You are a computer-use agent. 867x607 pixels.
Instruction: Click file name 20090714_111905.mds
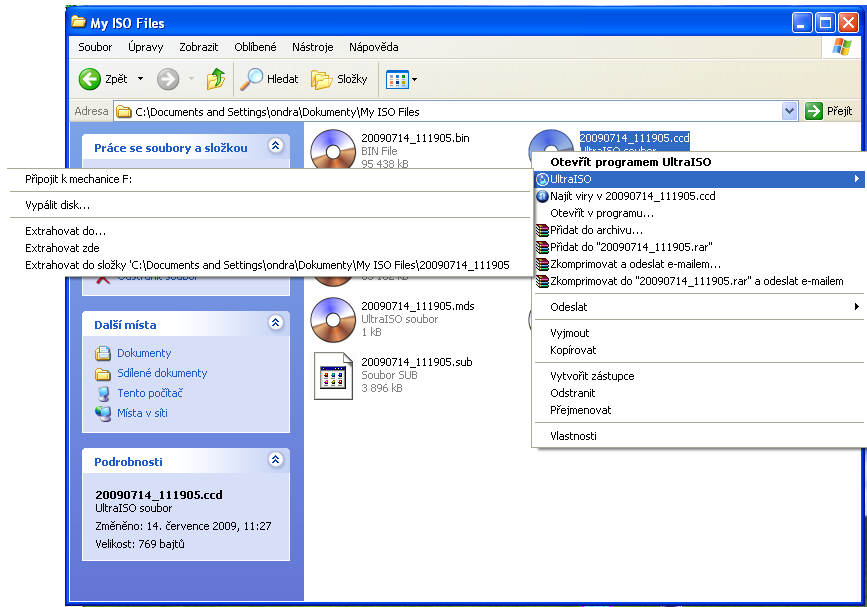(x=417, y=306)
